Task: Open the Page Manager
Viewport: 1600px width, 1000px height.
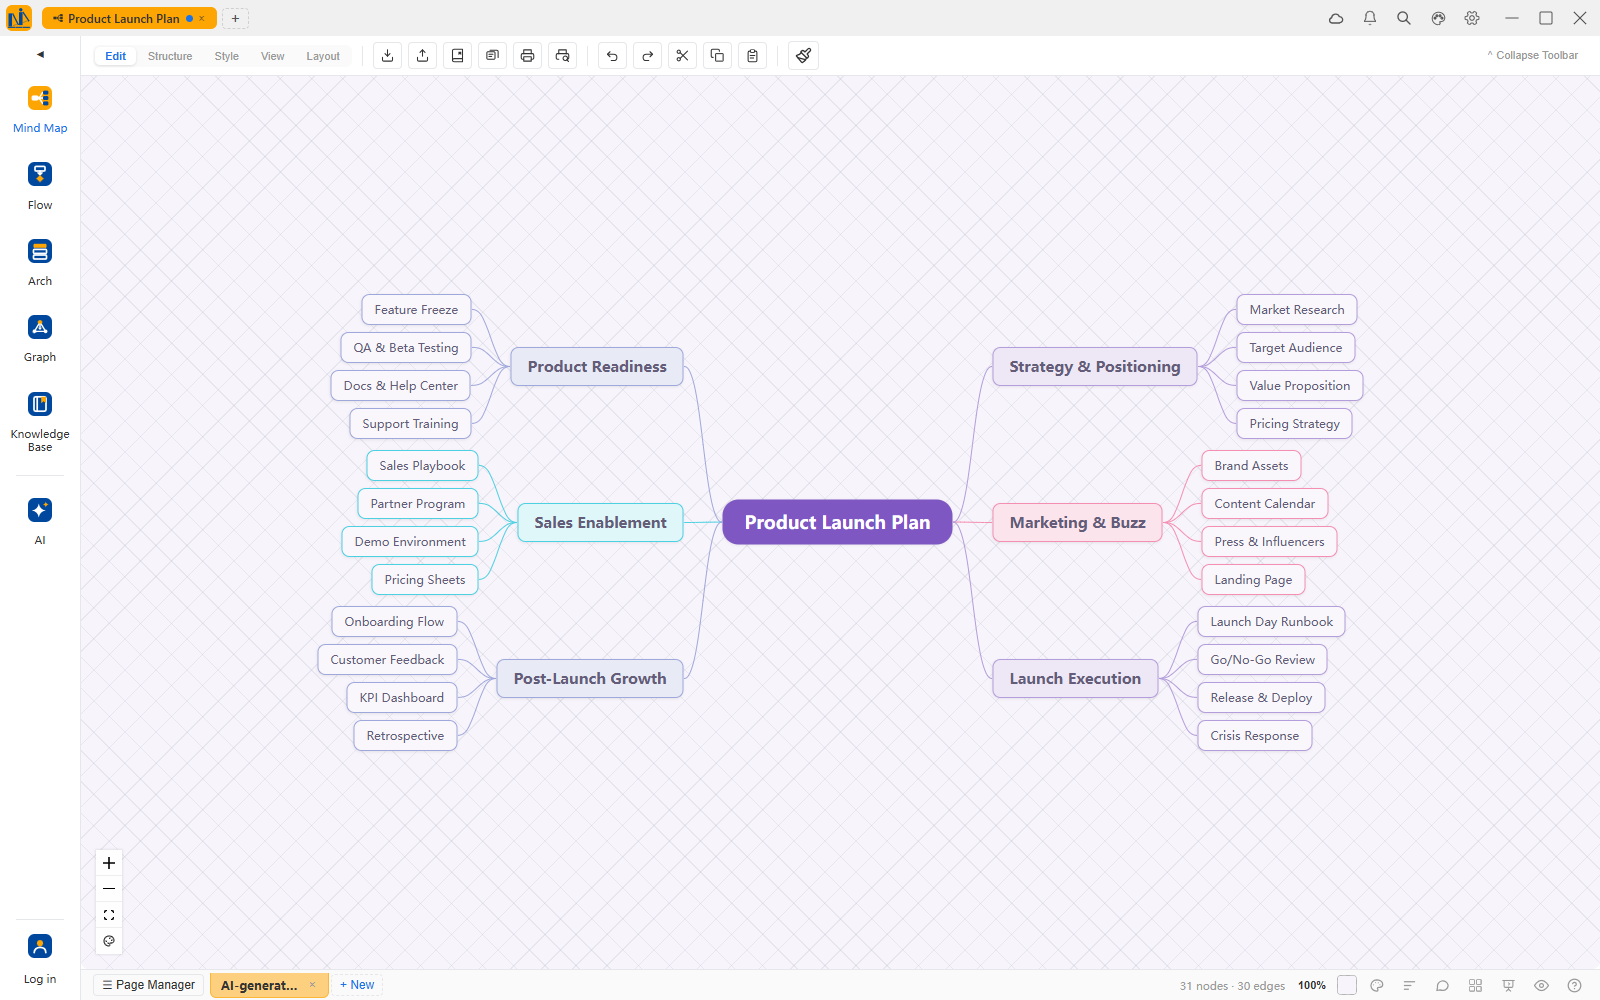Action: (x=149, y=985)
